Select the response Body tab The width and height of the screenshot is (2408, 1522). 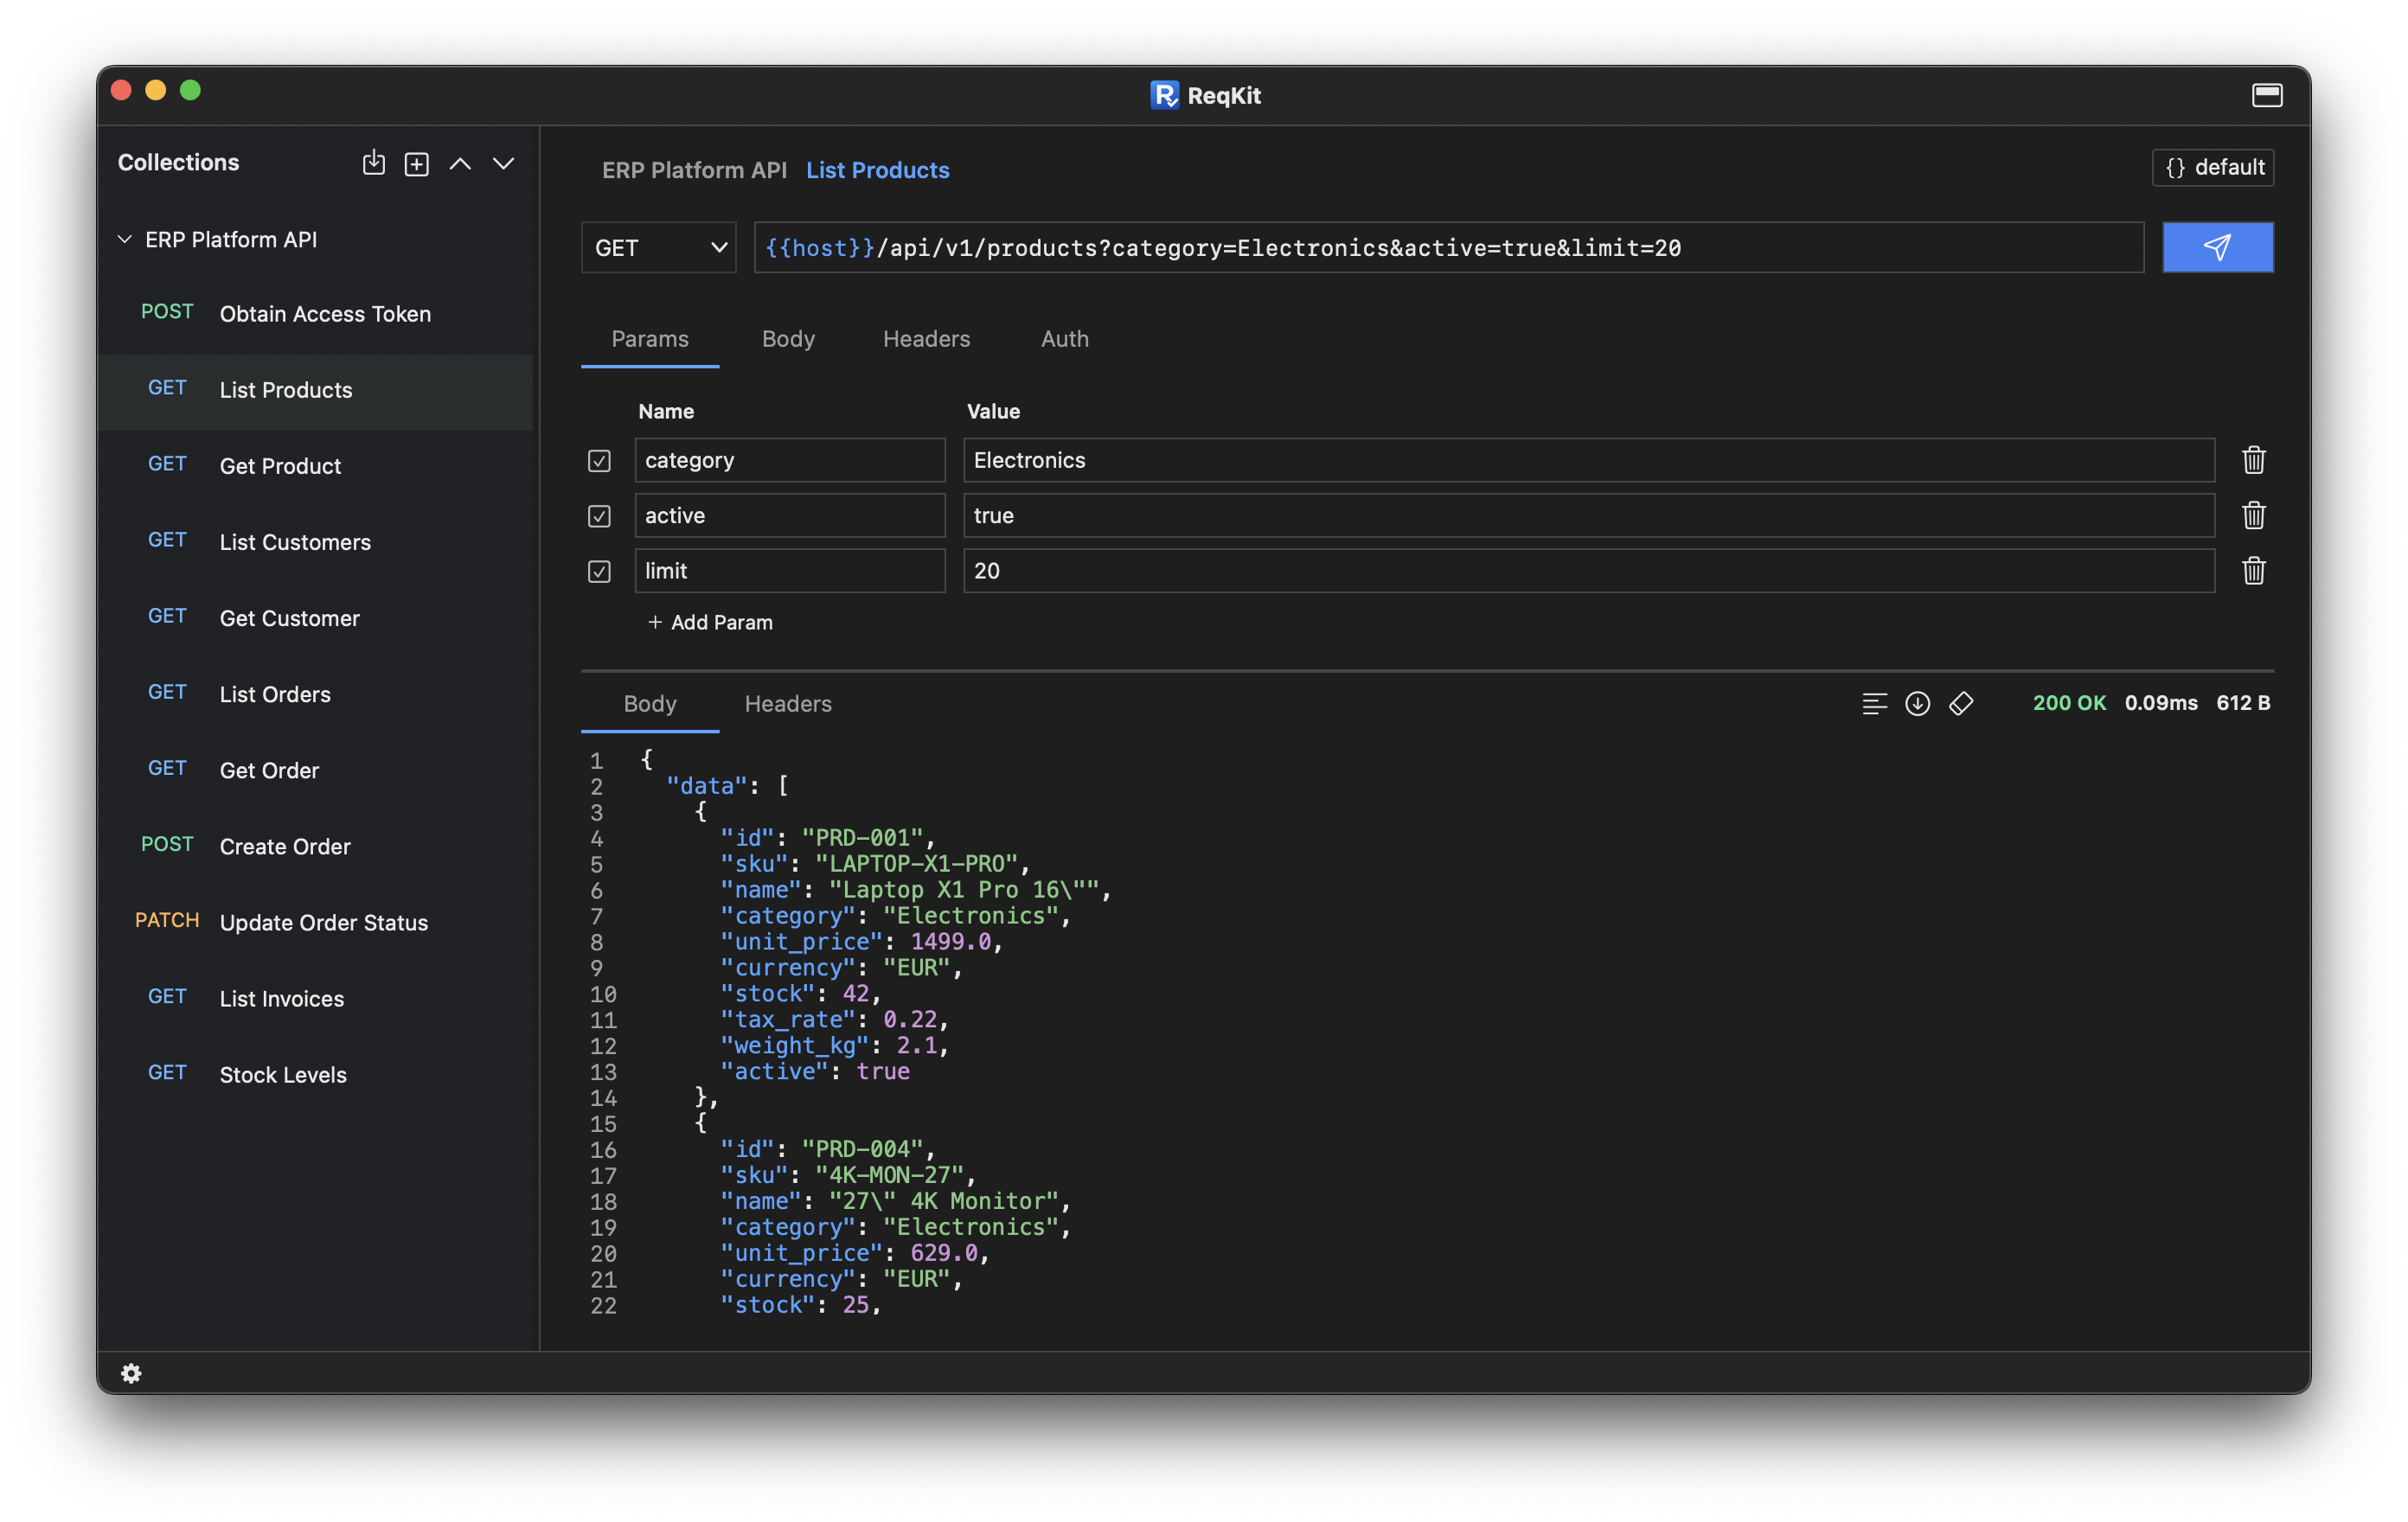click(650, 704)
